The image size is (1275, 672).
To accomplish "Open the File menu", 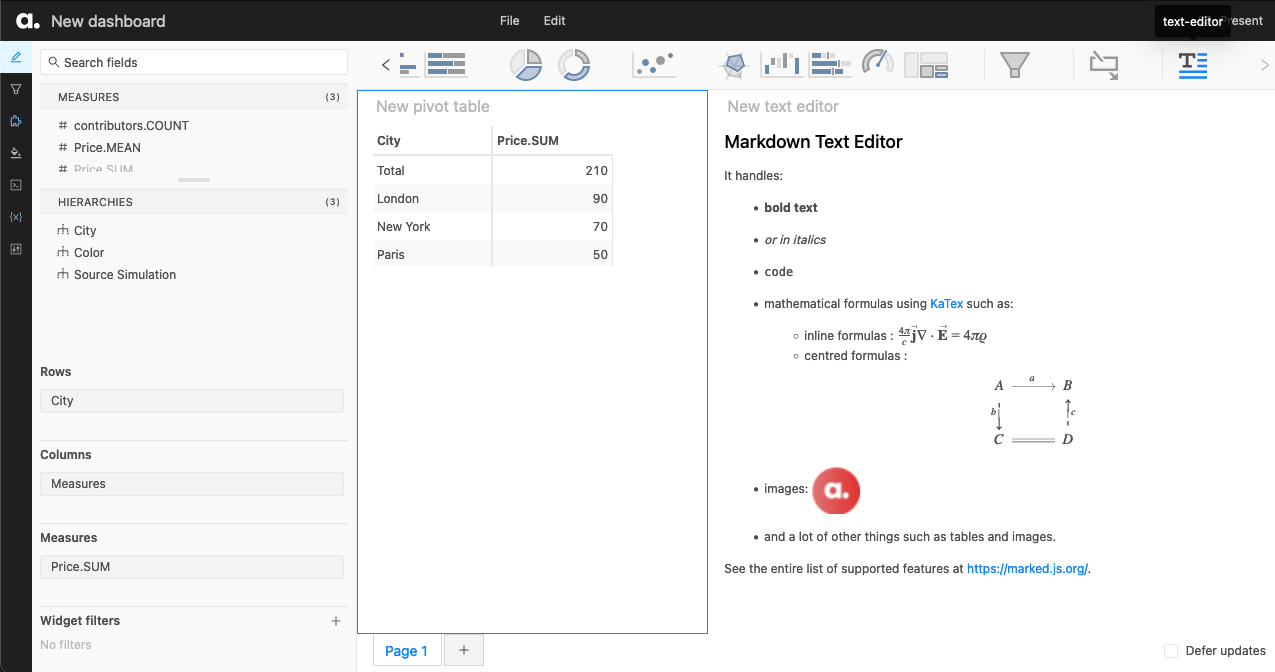I will 509,20.
